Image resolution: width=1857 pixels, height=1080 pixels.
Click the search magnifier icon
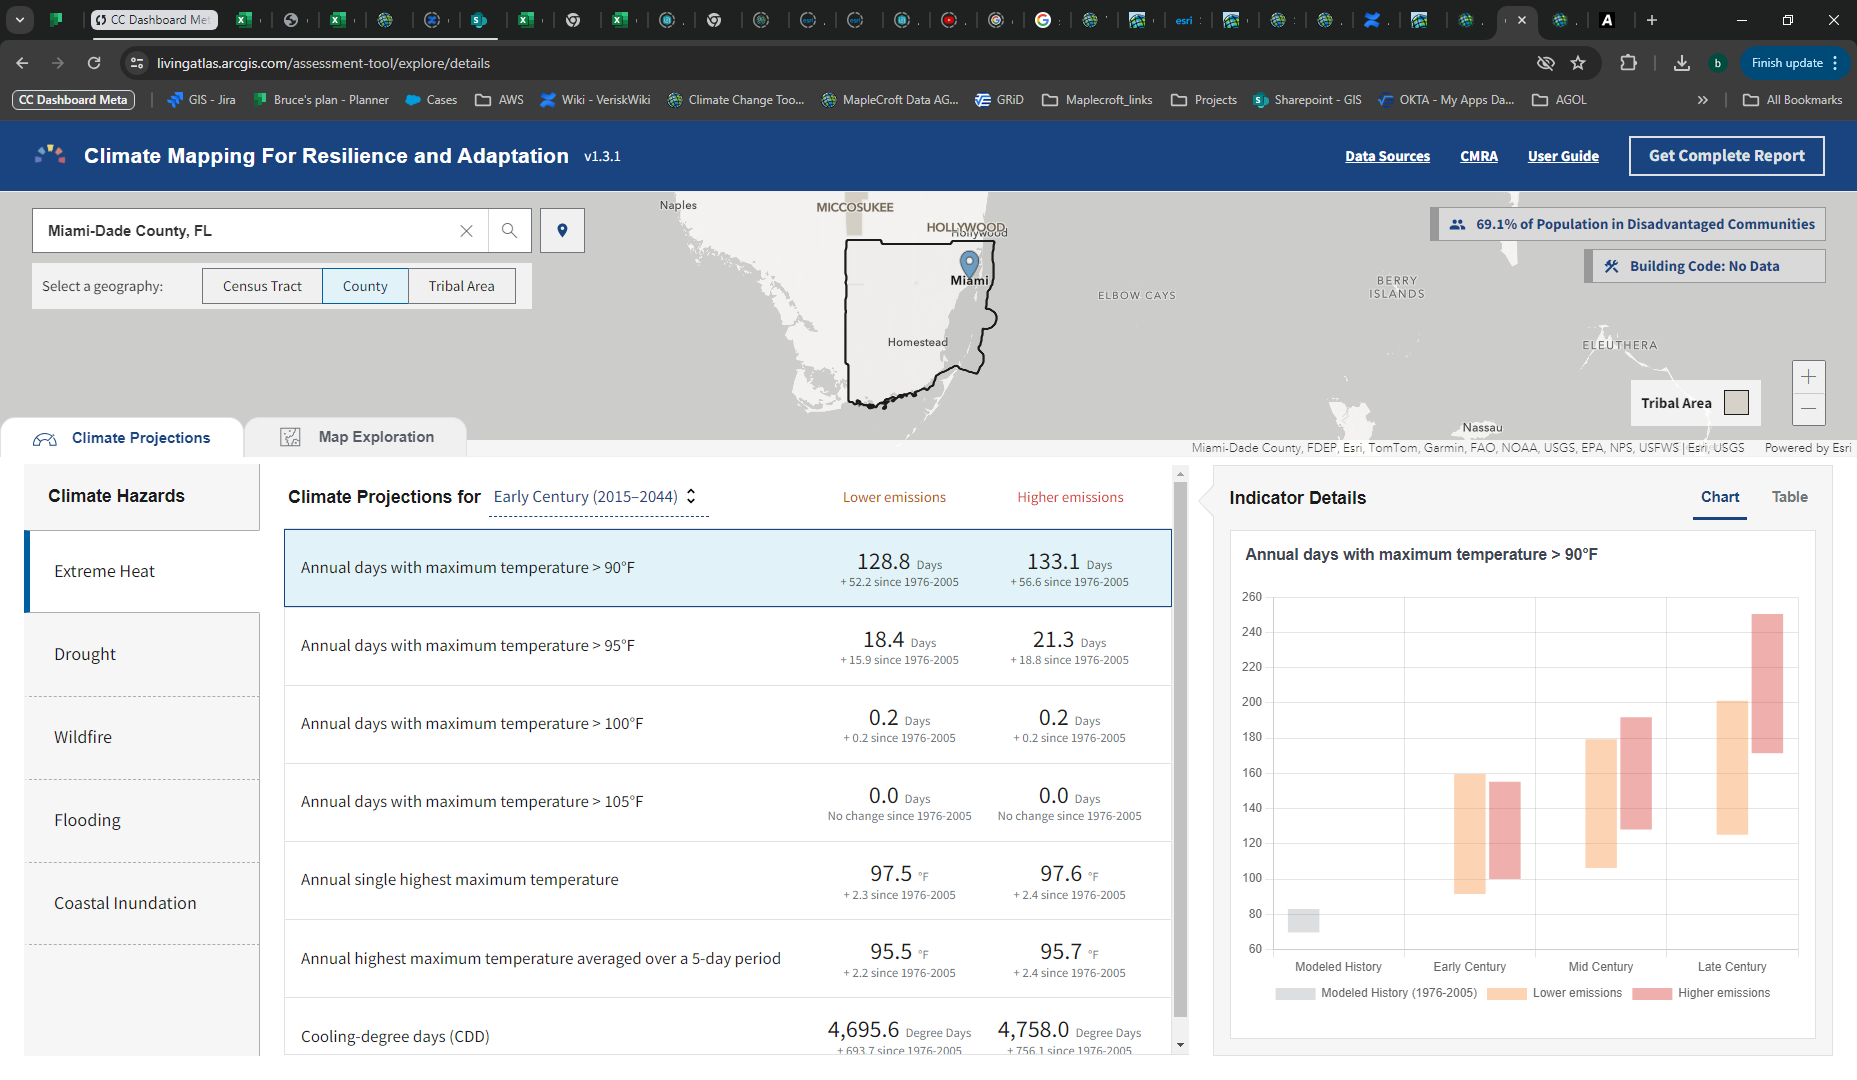coord(509,230)
